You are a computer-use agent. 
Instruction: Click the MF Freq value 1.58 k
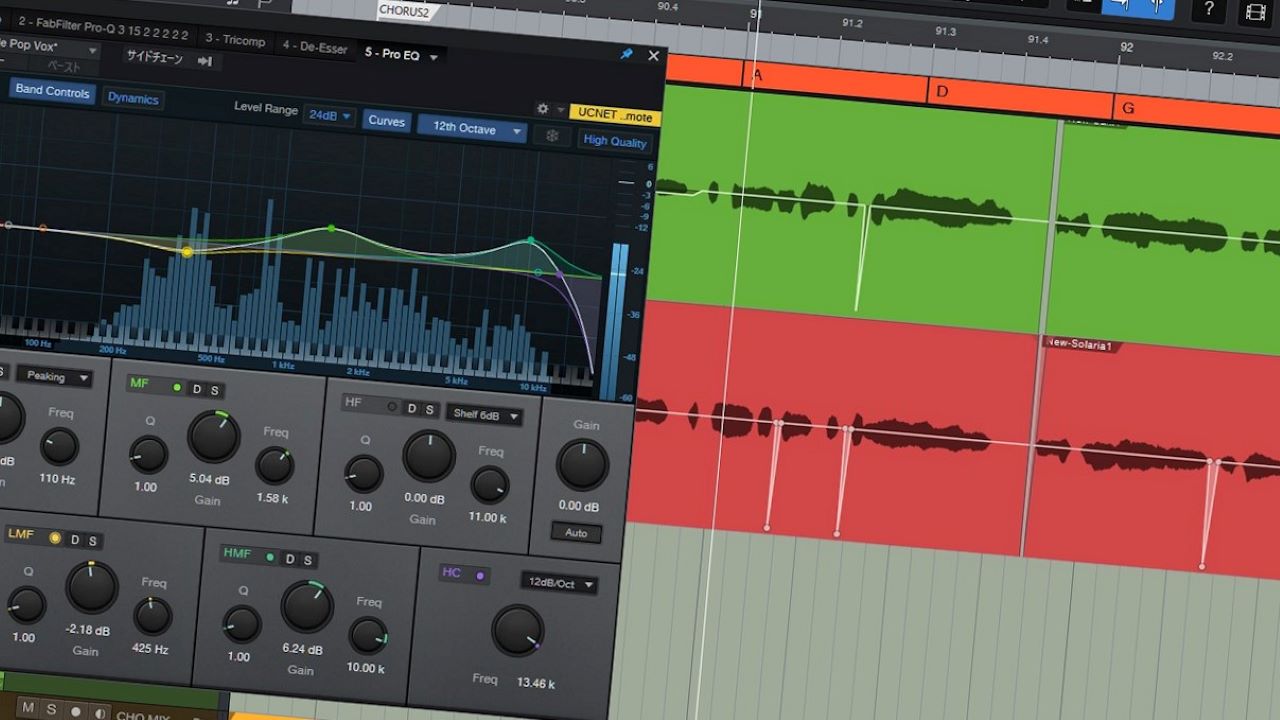[273, 498]
